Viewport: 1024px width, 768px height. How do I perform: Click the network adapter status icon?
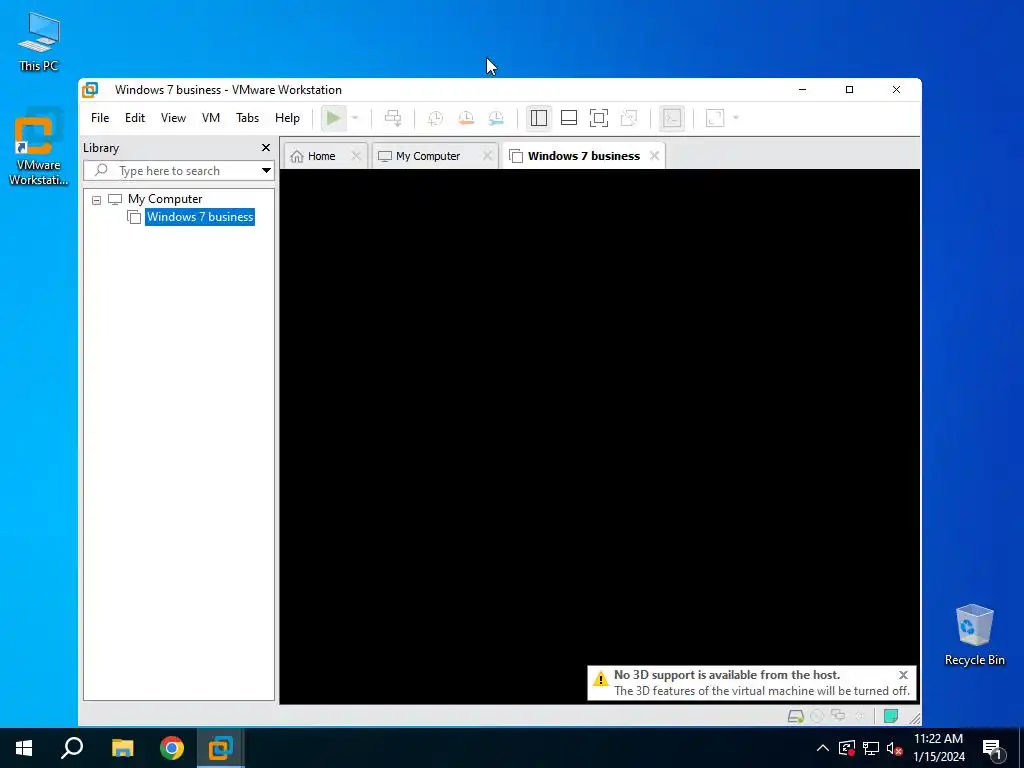[838, 716]
